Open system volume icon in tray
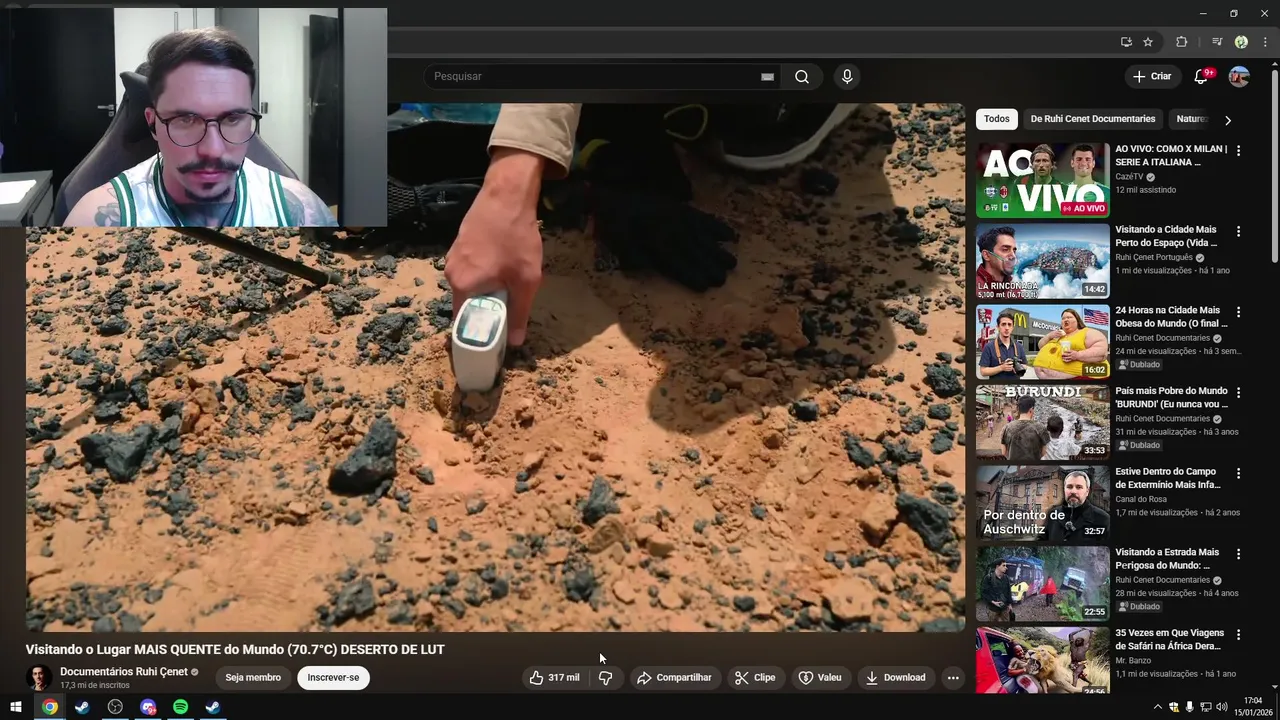Viewport: 1280px width, 720px height. click(1222, 707)
